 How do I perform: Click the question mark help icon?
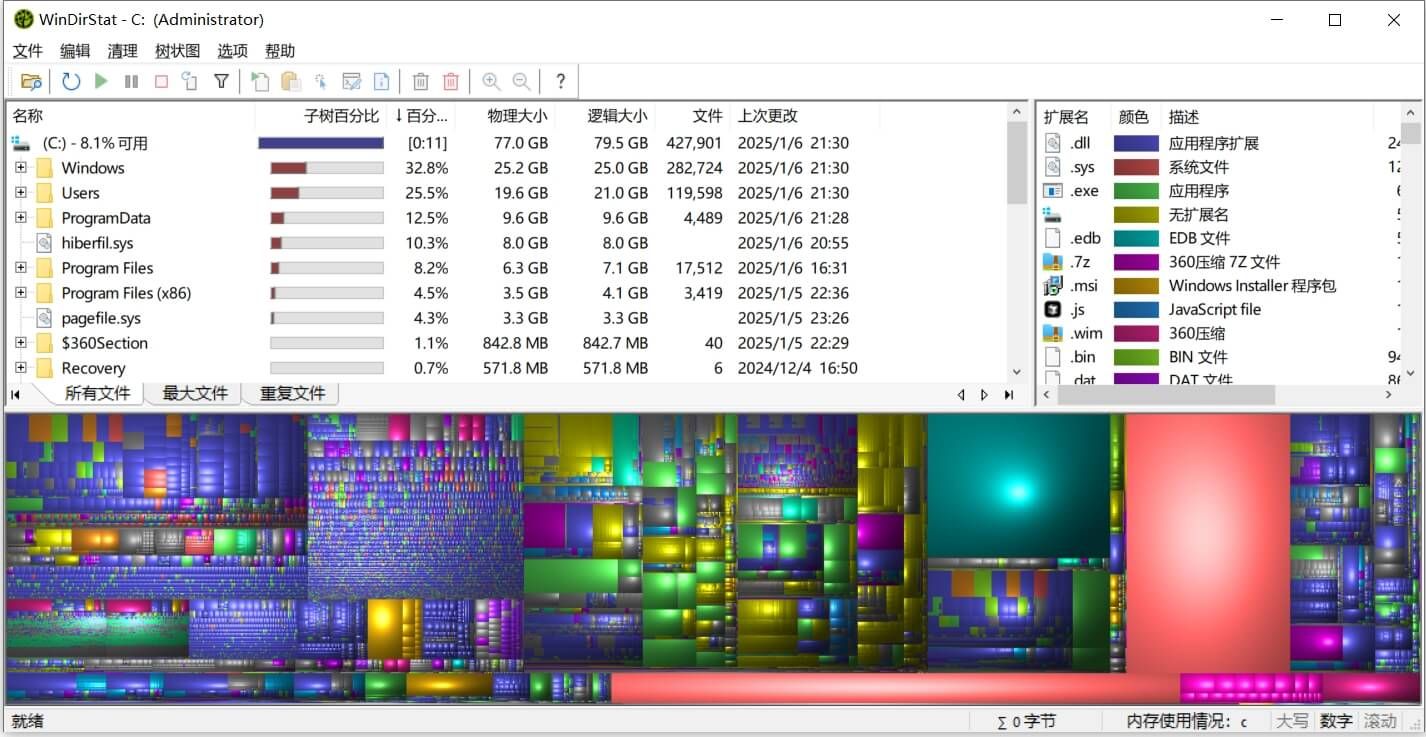tap(561, 81)
